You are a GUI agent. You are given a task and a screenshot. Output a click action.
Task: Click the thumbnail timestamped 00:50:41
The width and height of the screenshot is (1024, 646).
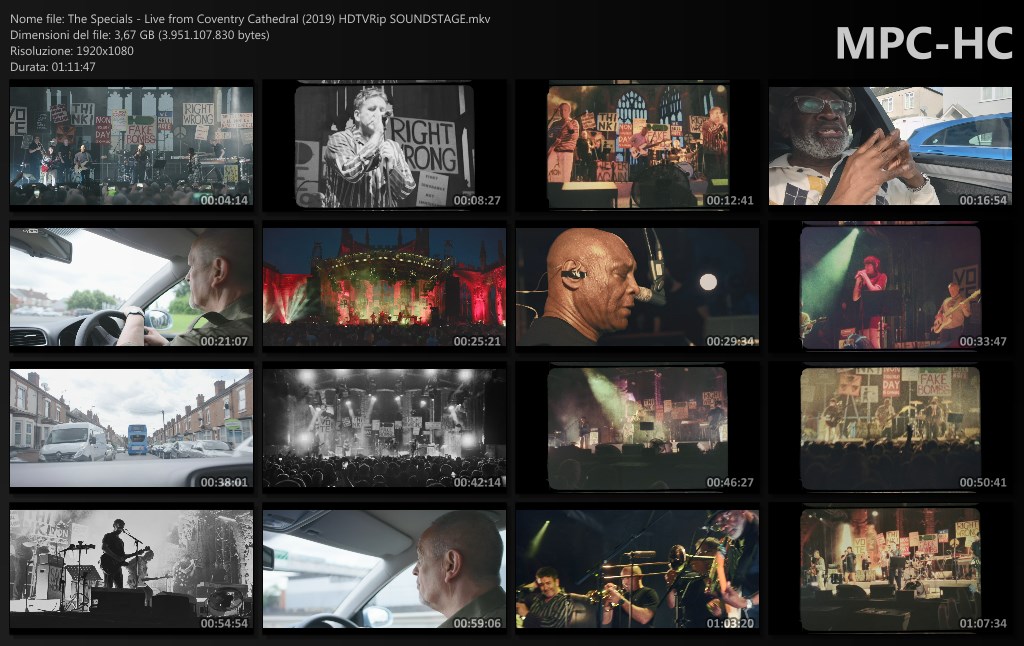[x=890, y=429]
